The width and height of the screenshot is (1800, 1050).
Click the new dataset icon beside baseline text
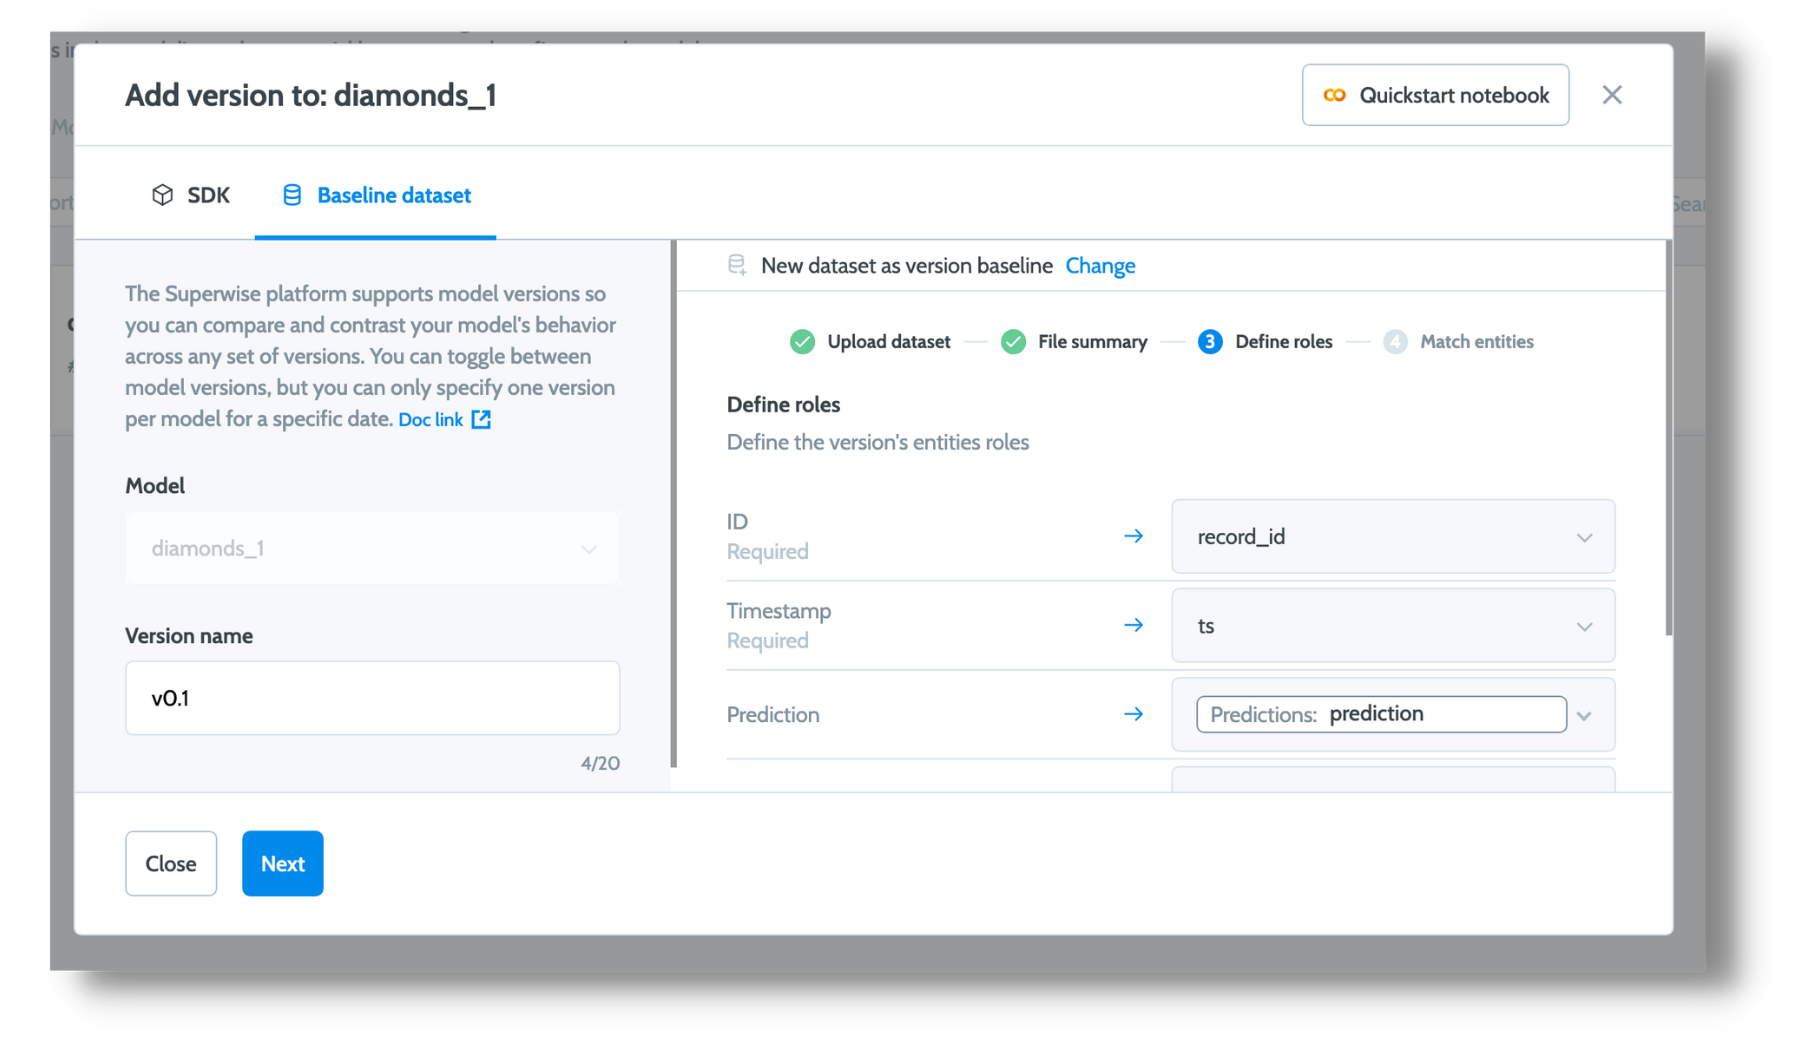[737, 265]
